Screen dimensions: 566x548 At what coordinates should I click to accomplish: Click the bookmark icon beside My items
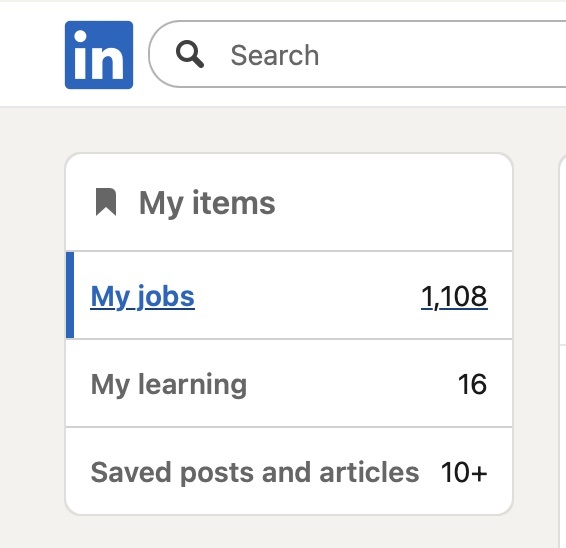(x=106, y=202)
